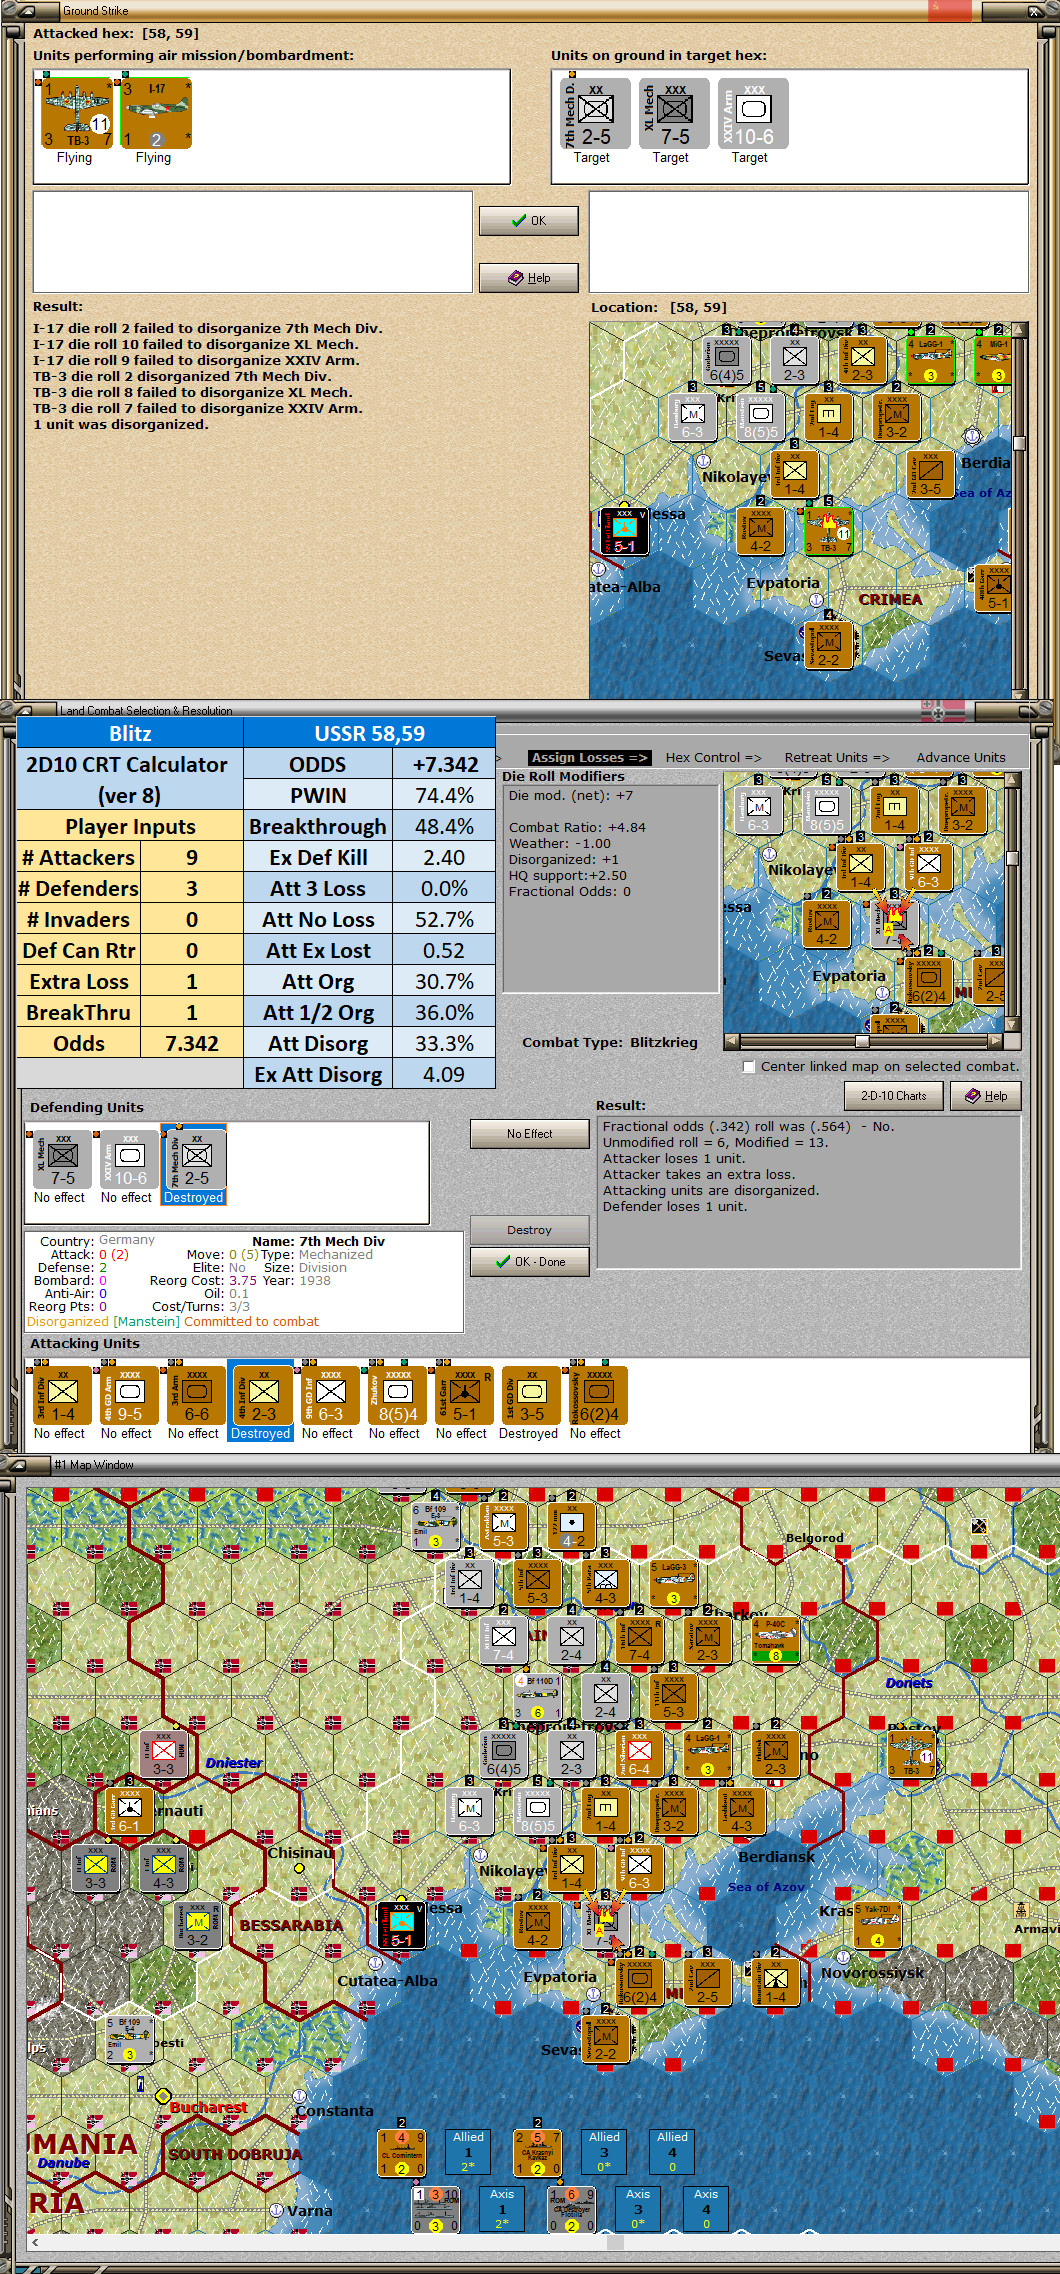Switch to Advance Units tab
1060x2274 pixels.
[x=960, y=758]
